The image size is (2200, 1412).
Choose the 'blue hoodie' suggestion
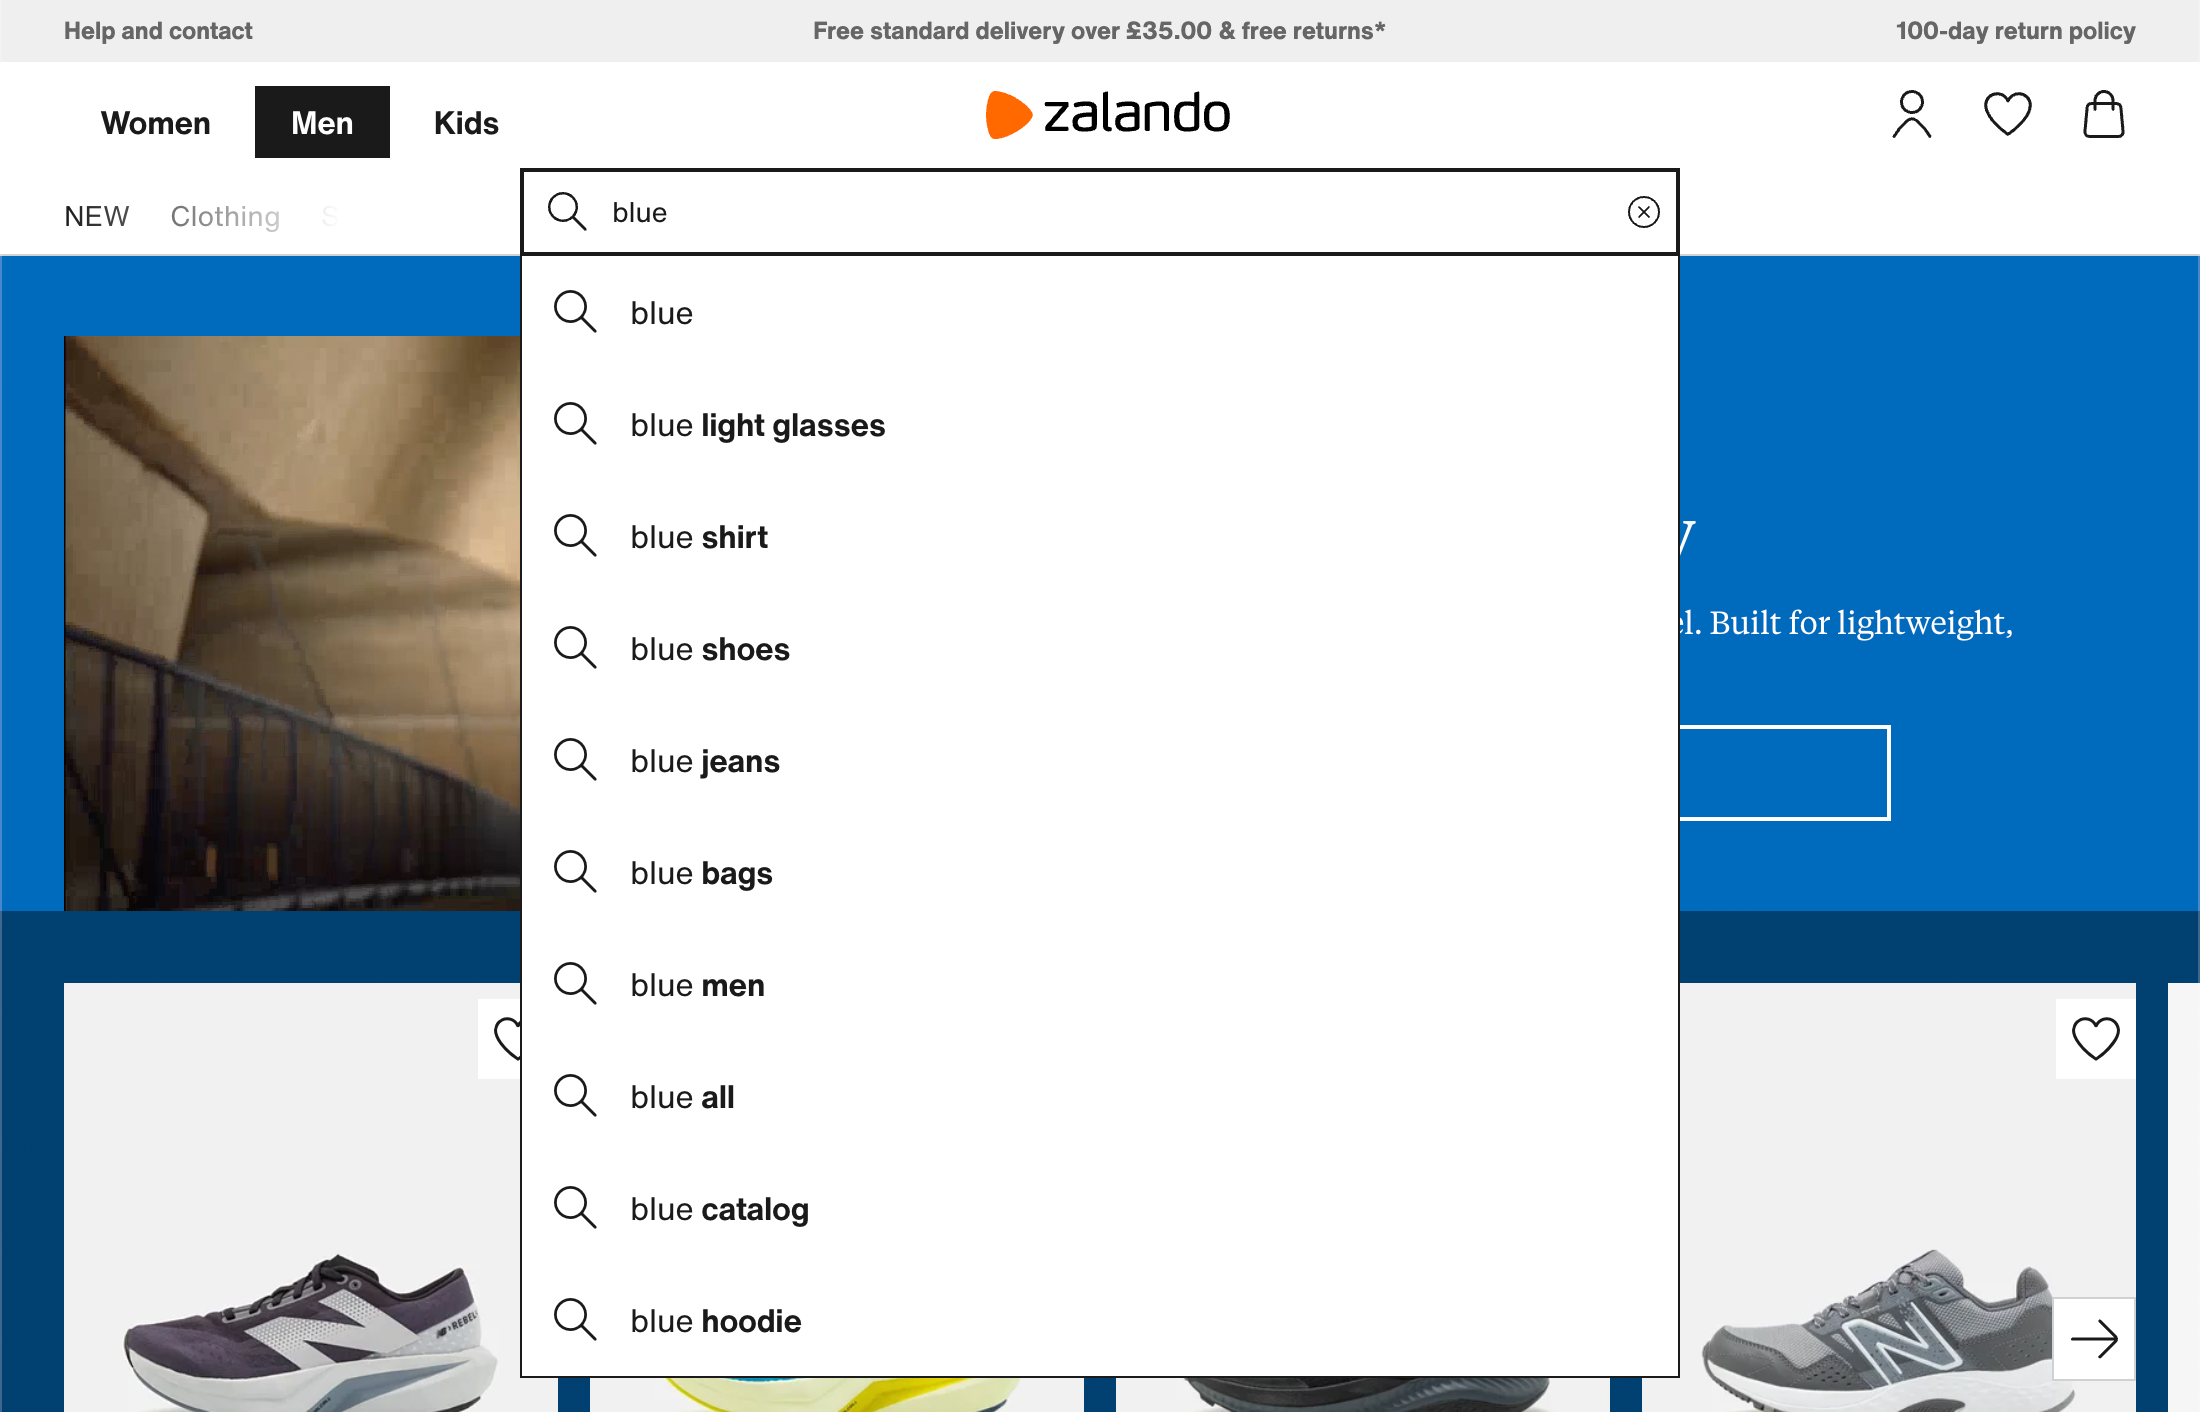[x=714, y=1321]
